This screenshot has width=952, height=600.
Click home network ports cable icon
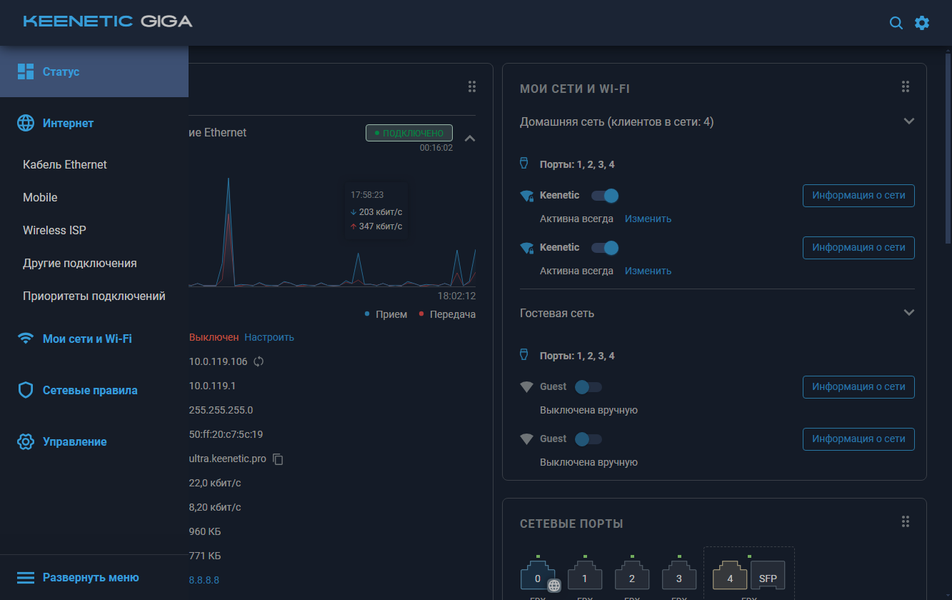pyautogui.click(x=524, y=163)
